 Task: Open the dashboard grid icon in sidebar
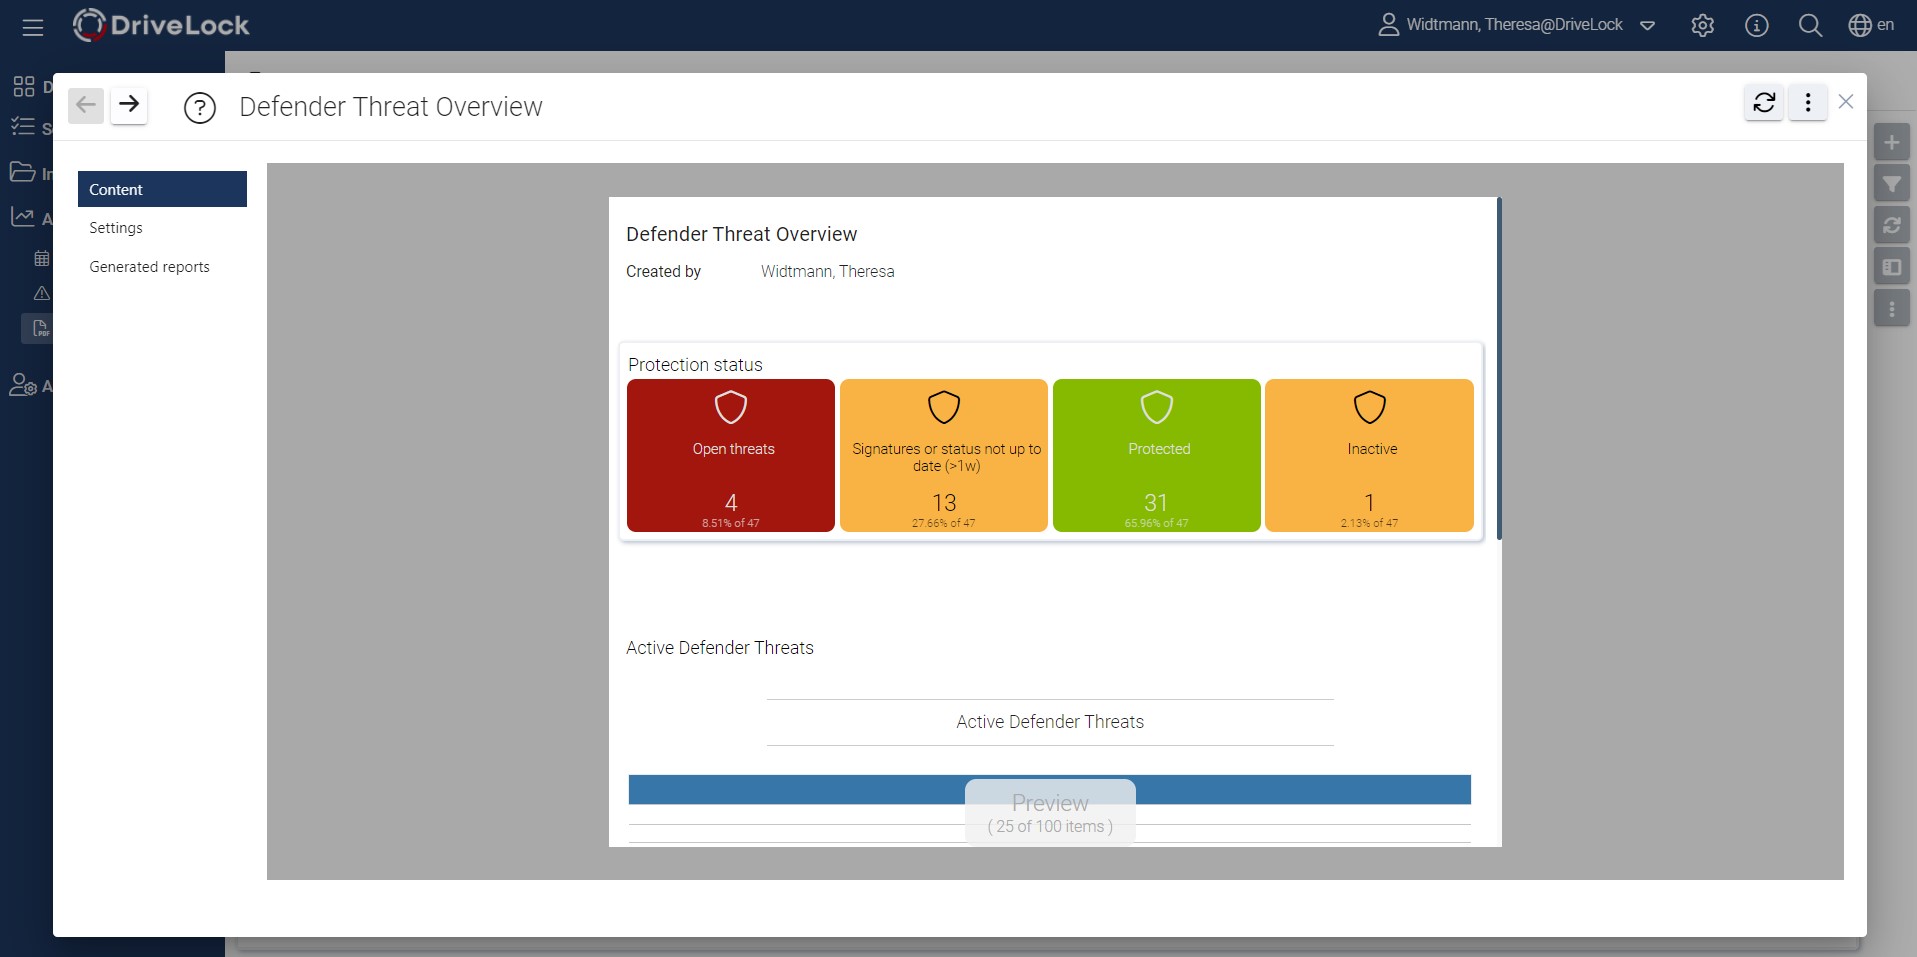point(24,87)
